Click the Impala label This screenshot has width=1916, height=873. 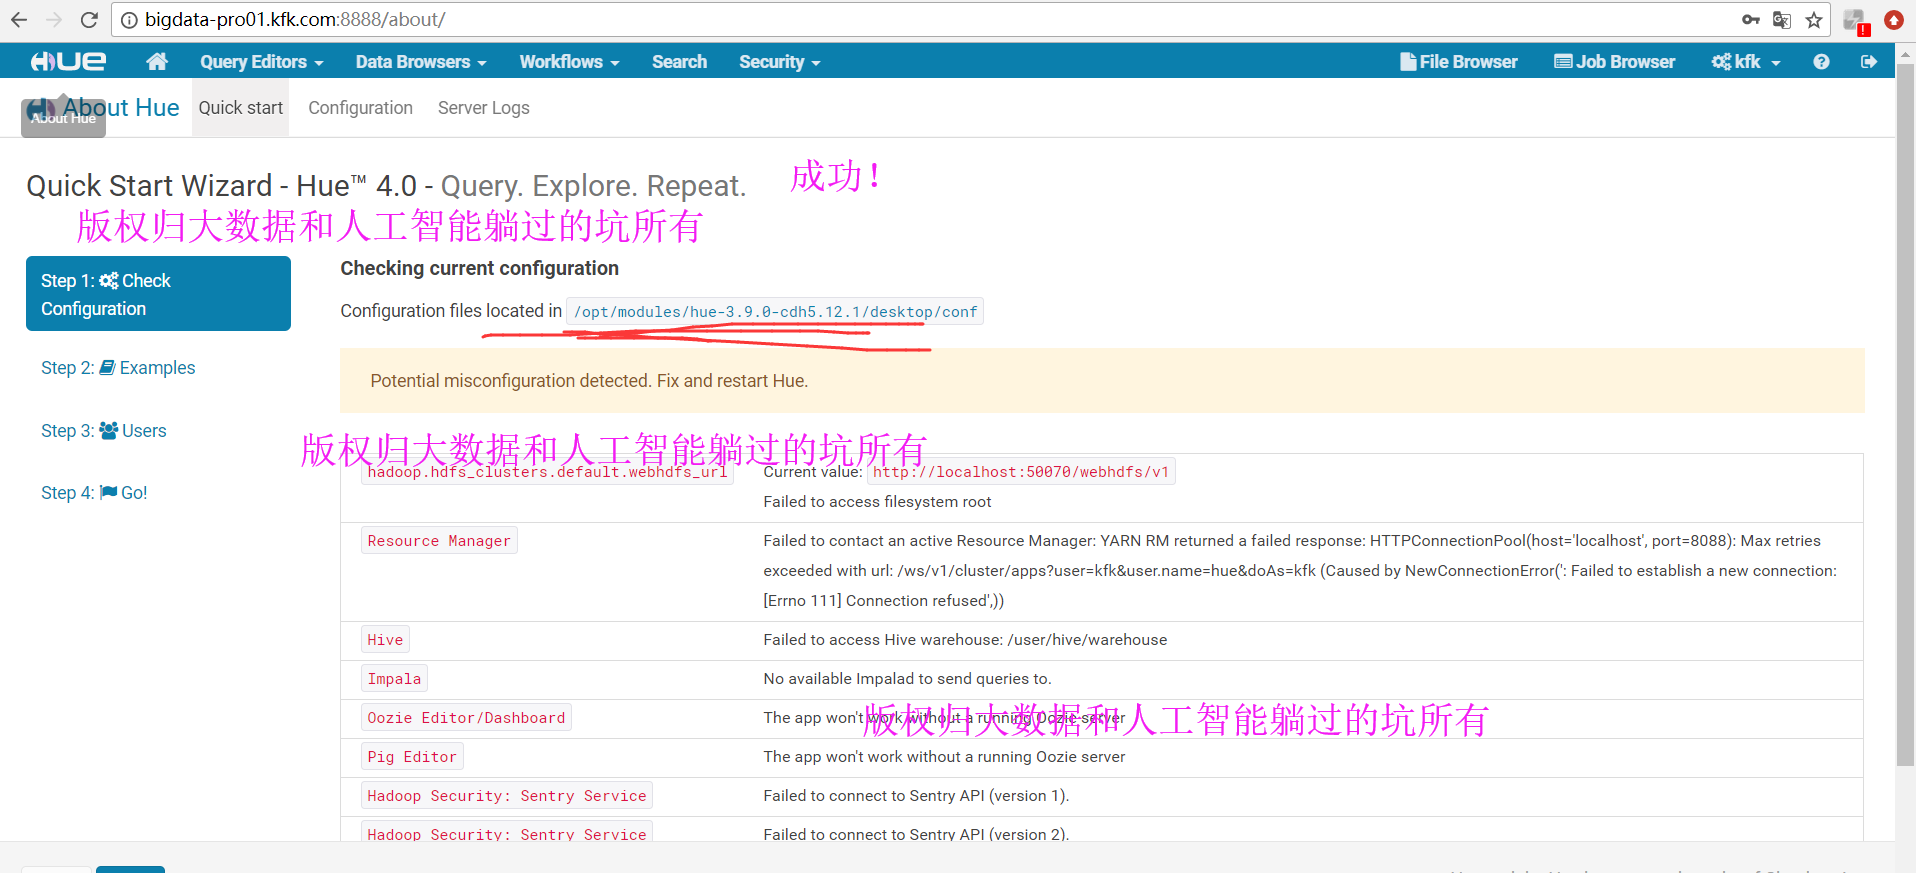pos(394,679)
